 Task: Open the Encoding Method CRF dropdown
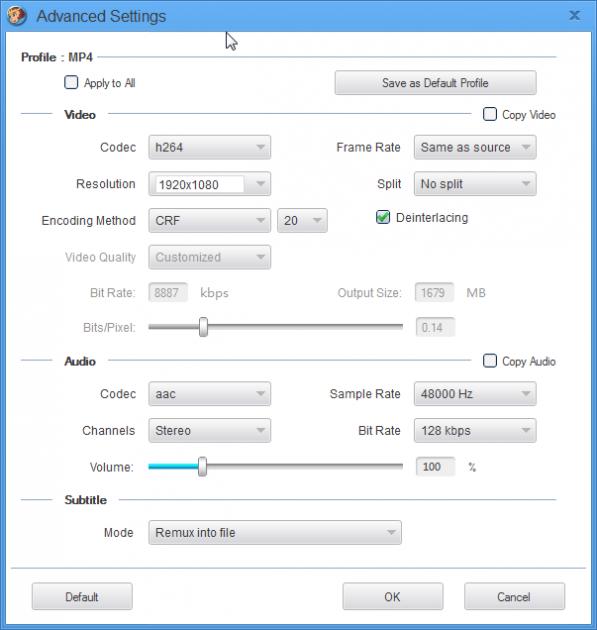tap(209, 220)
